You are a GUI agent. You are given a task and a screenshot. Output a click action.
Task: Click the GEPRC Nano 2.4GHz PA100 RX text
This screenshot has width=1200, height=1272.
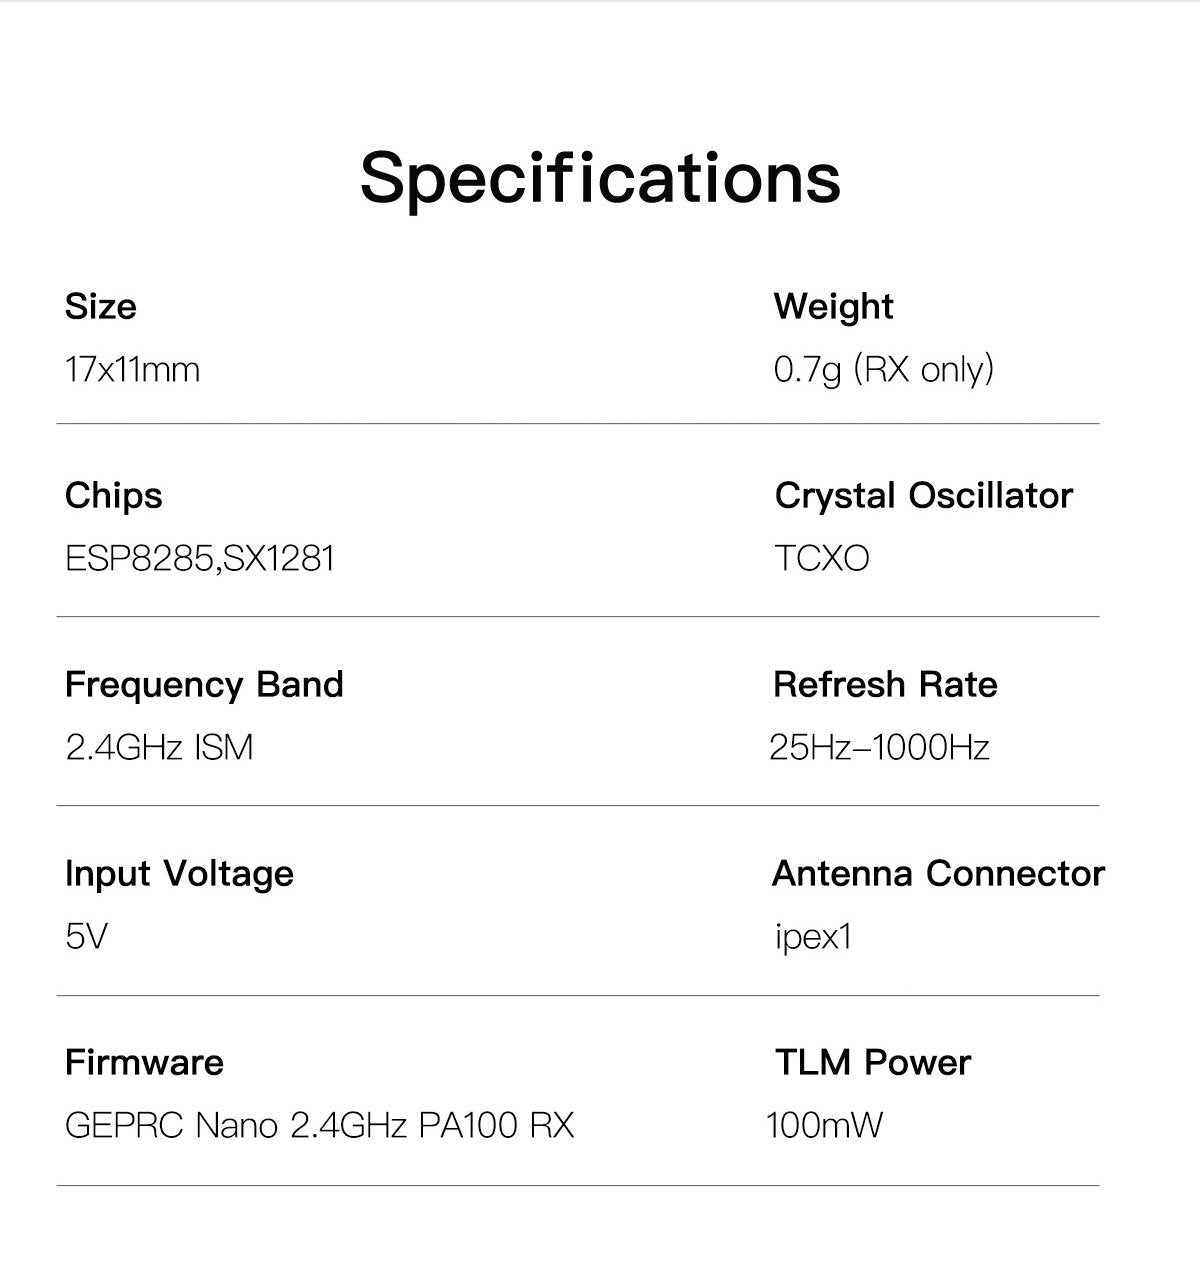[x=319, y=1126]
